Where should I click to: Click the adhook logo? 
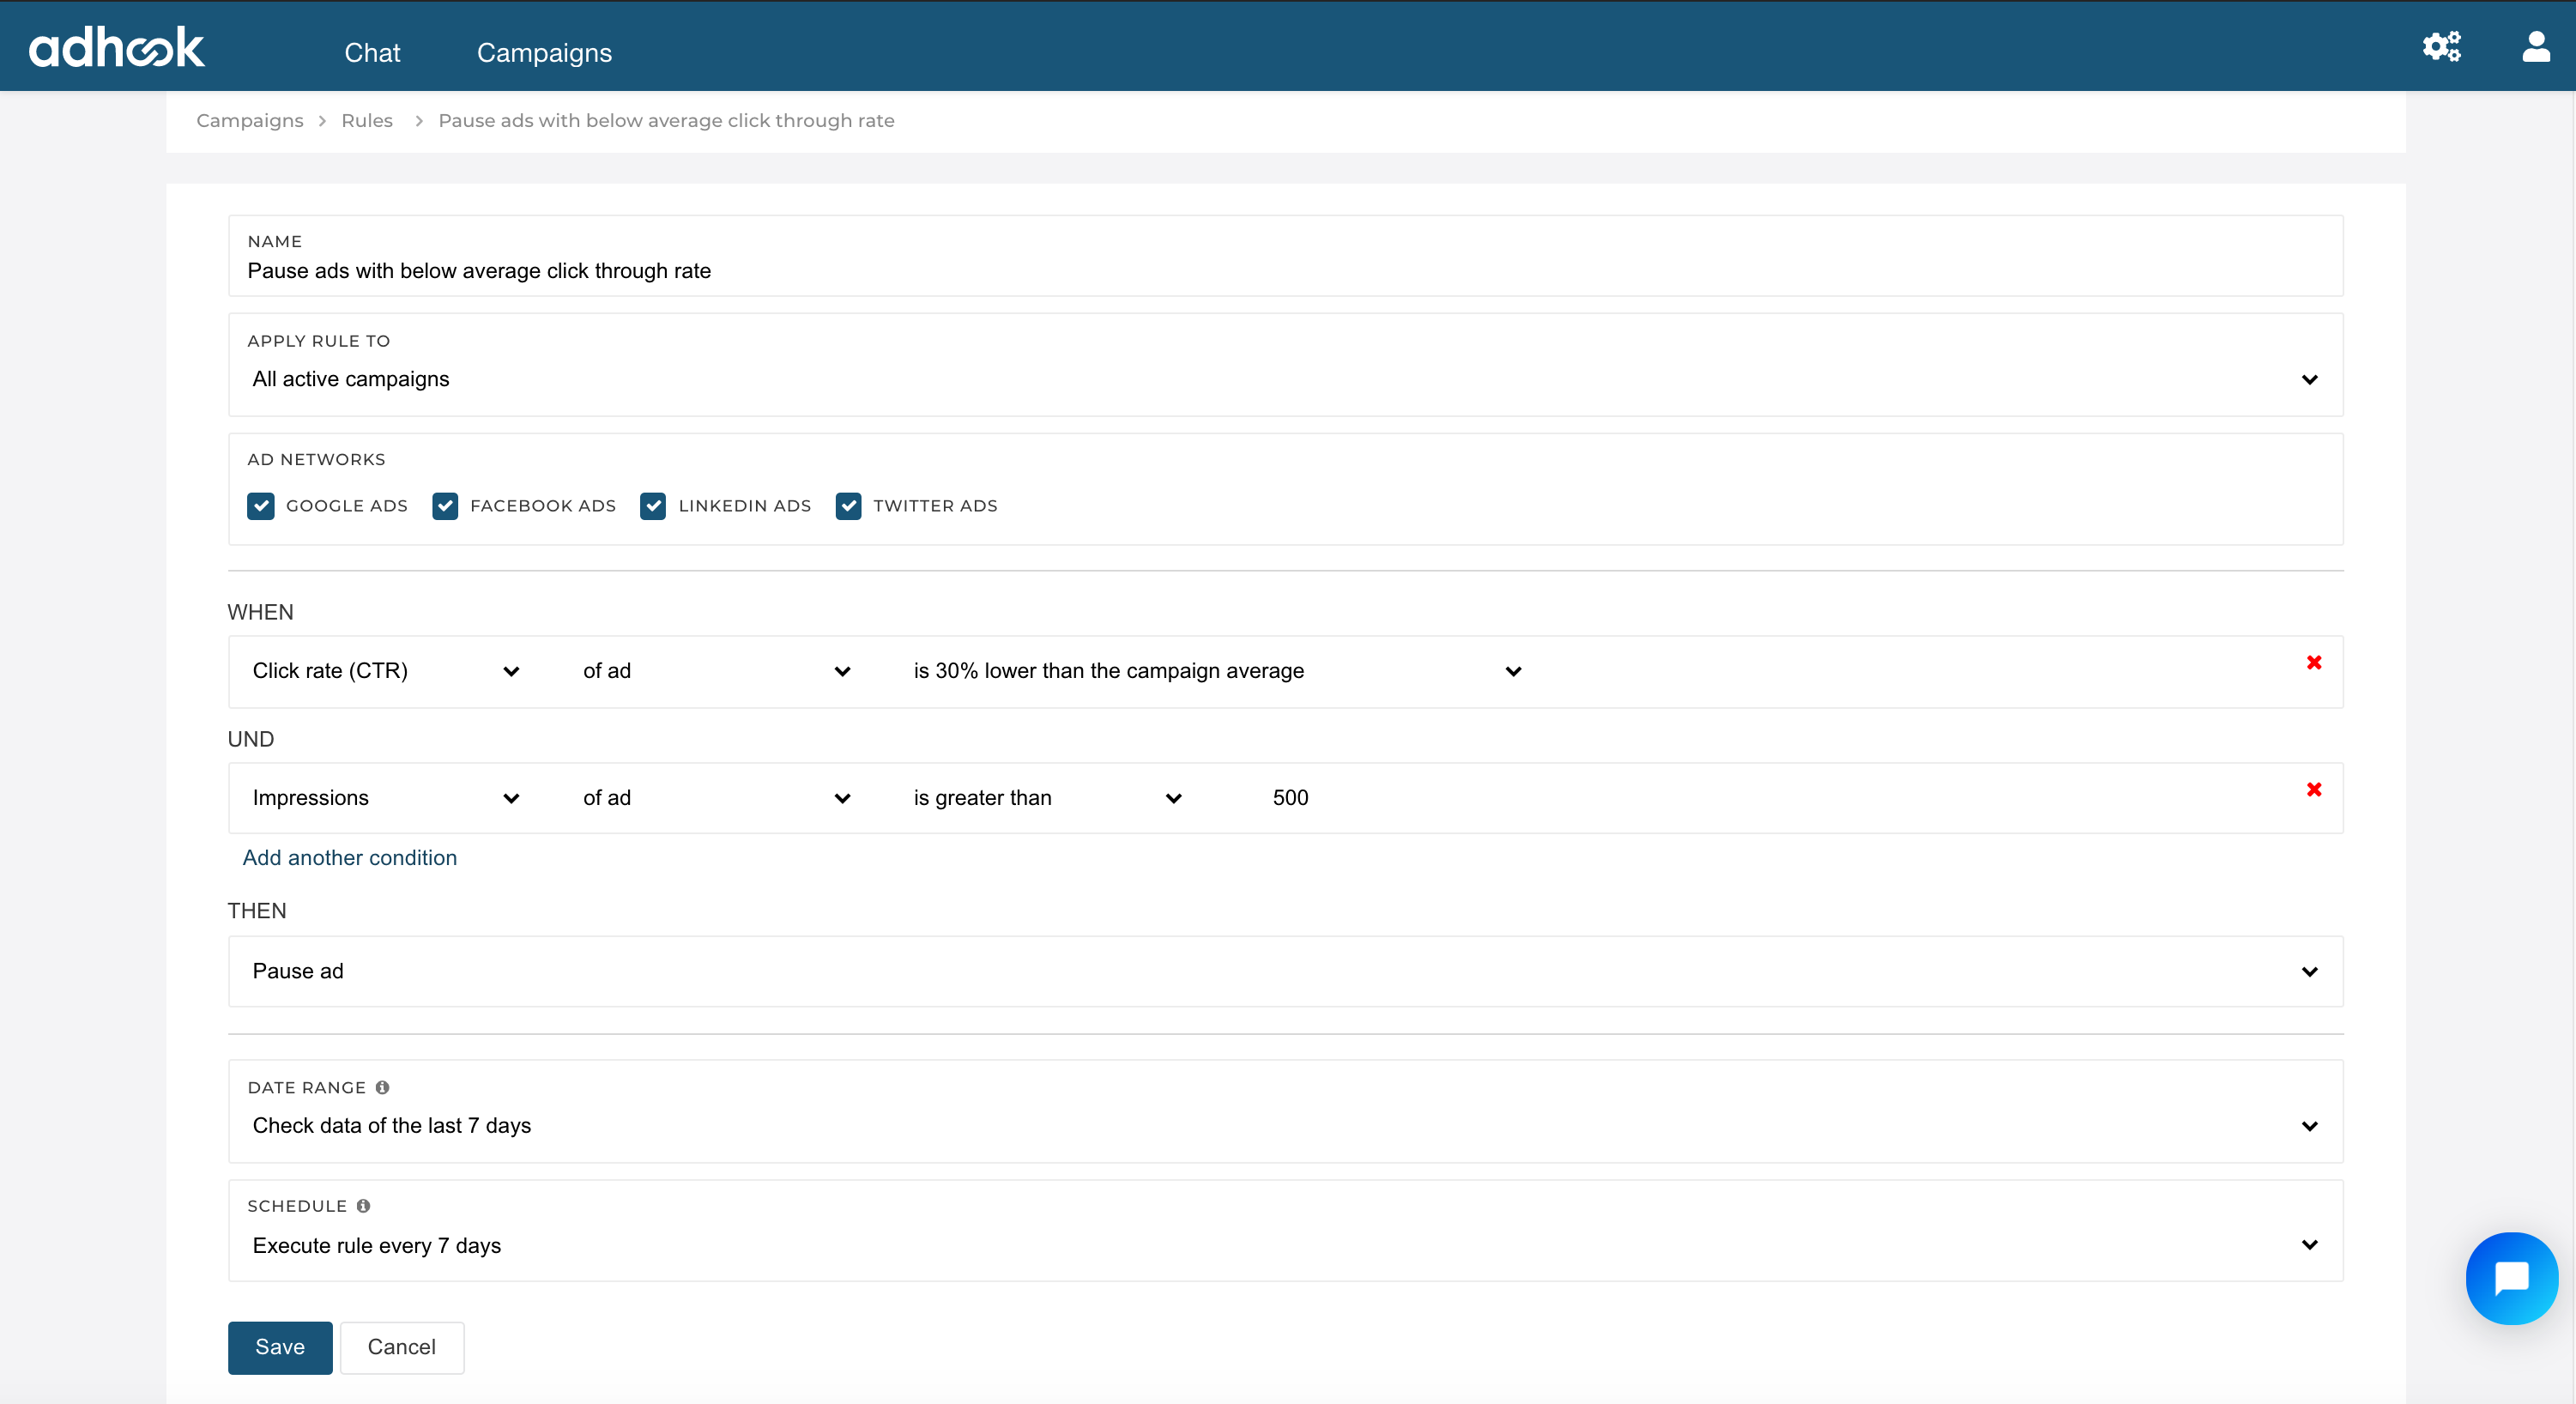coord(116,47)
